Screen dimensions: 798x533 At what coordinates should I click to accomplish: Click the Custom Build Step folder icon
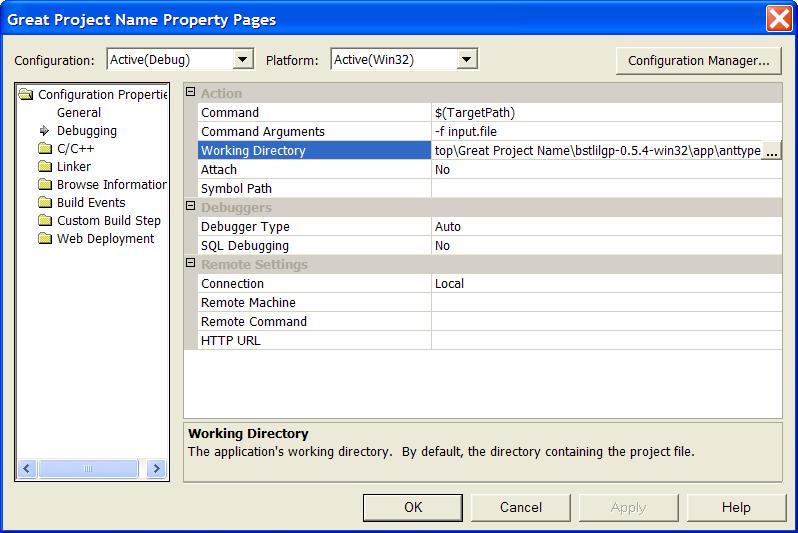45,220
